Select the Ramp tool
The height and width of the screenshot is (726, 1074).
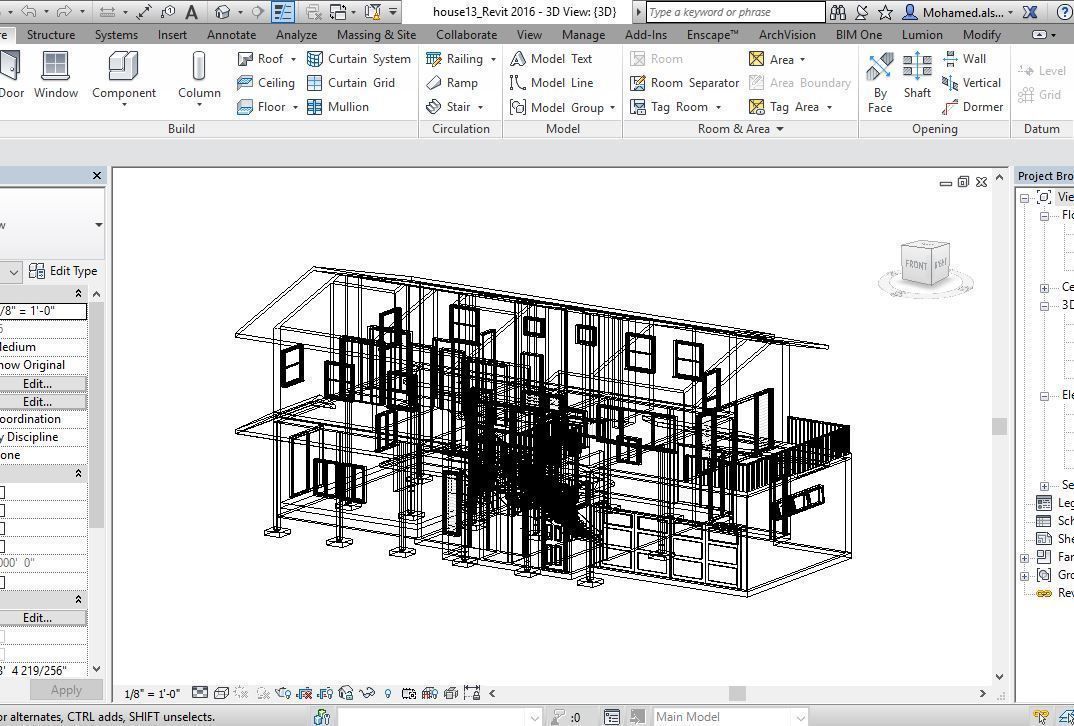(451, 83)
